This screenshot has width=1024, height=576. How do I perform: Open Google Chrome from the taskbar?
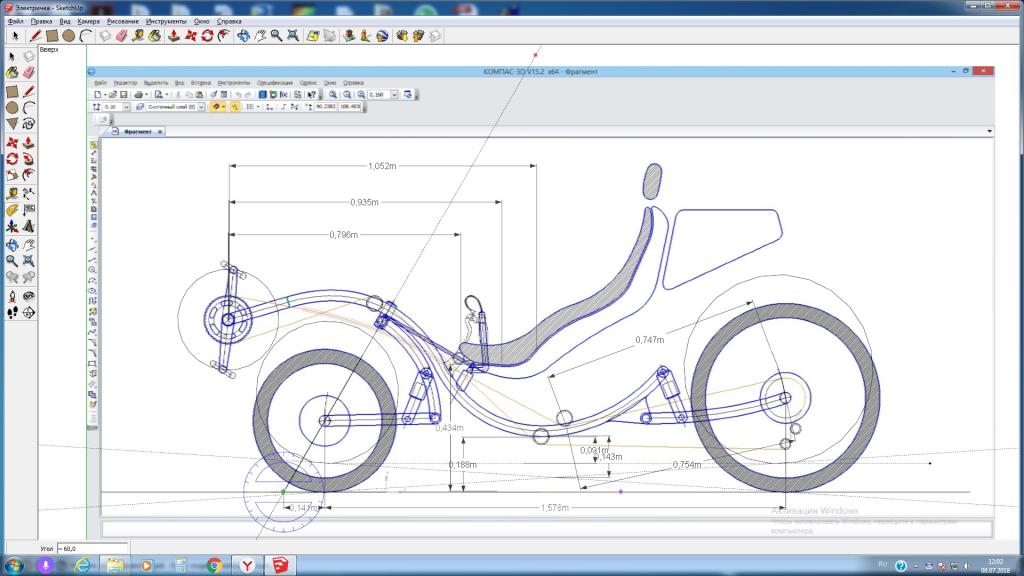(214, 565)
